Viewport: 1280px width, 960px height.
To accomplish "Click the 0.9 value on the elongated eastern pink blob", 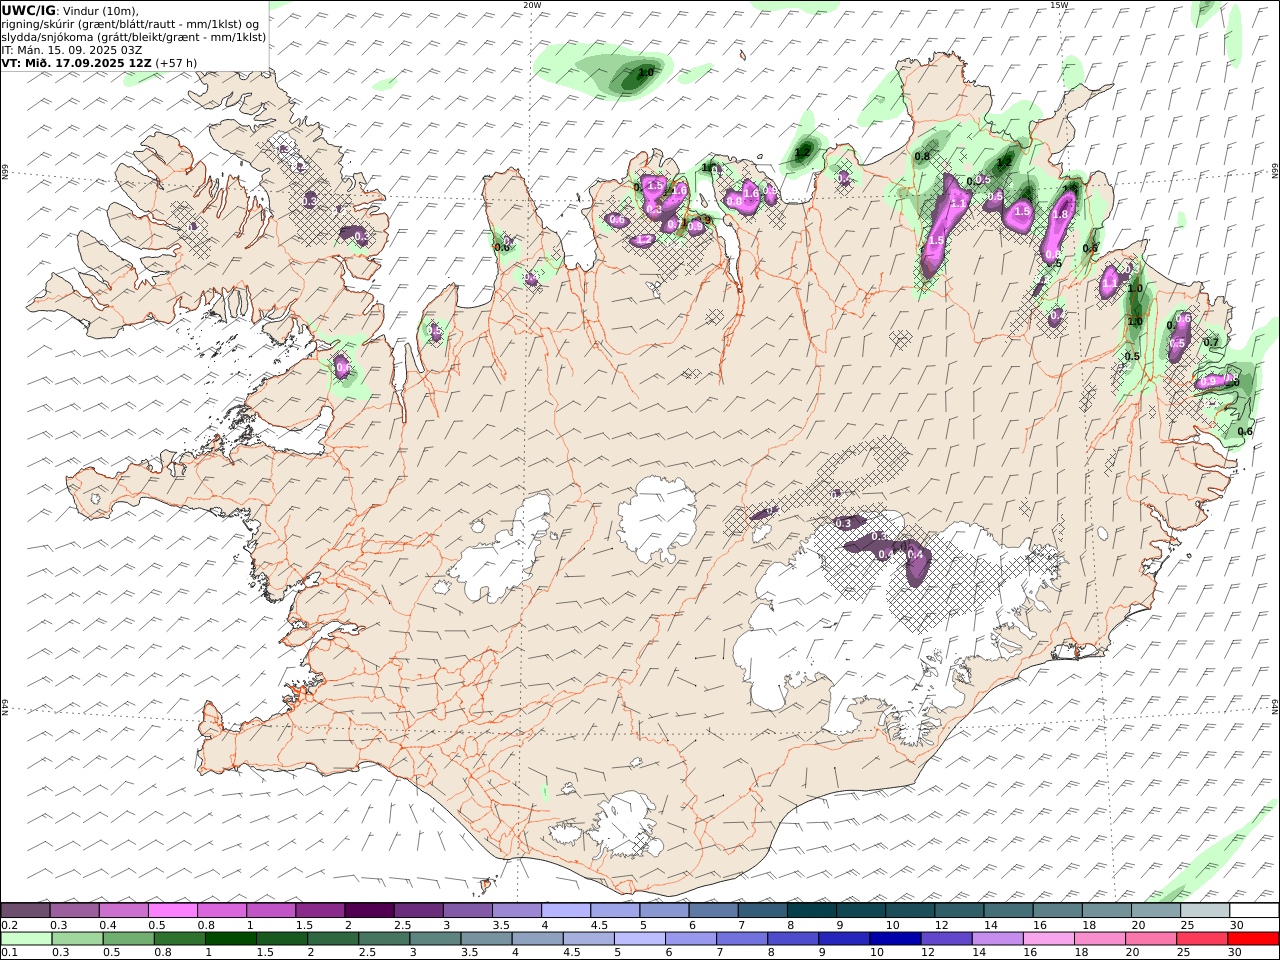I will [1209, 381].
